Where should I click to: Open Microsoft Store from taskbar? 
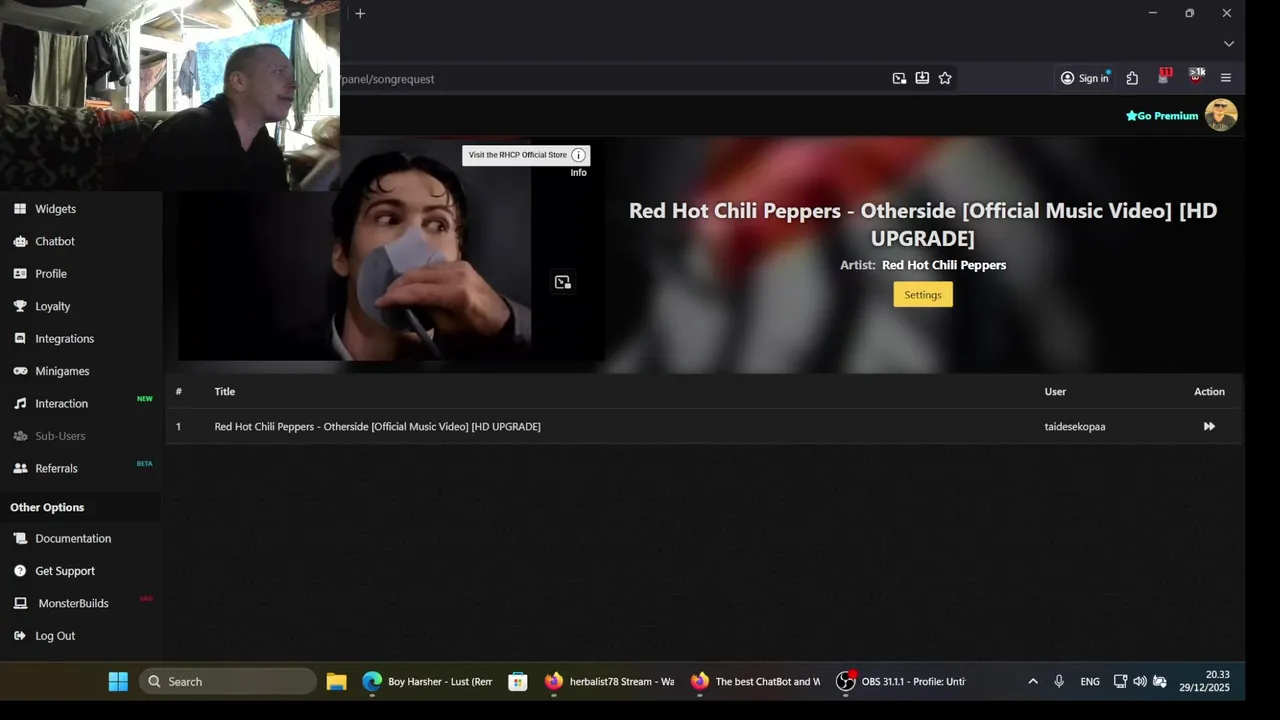518,681
